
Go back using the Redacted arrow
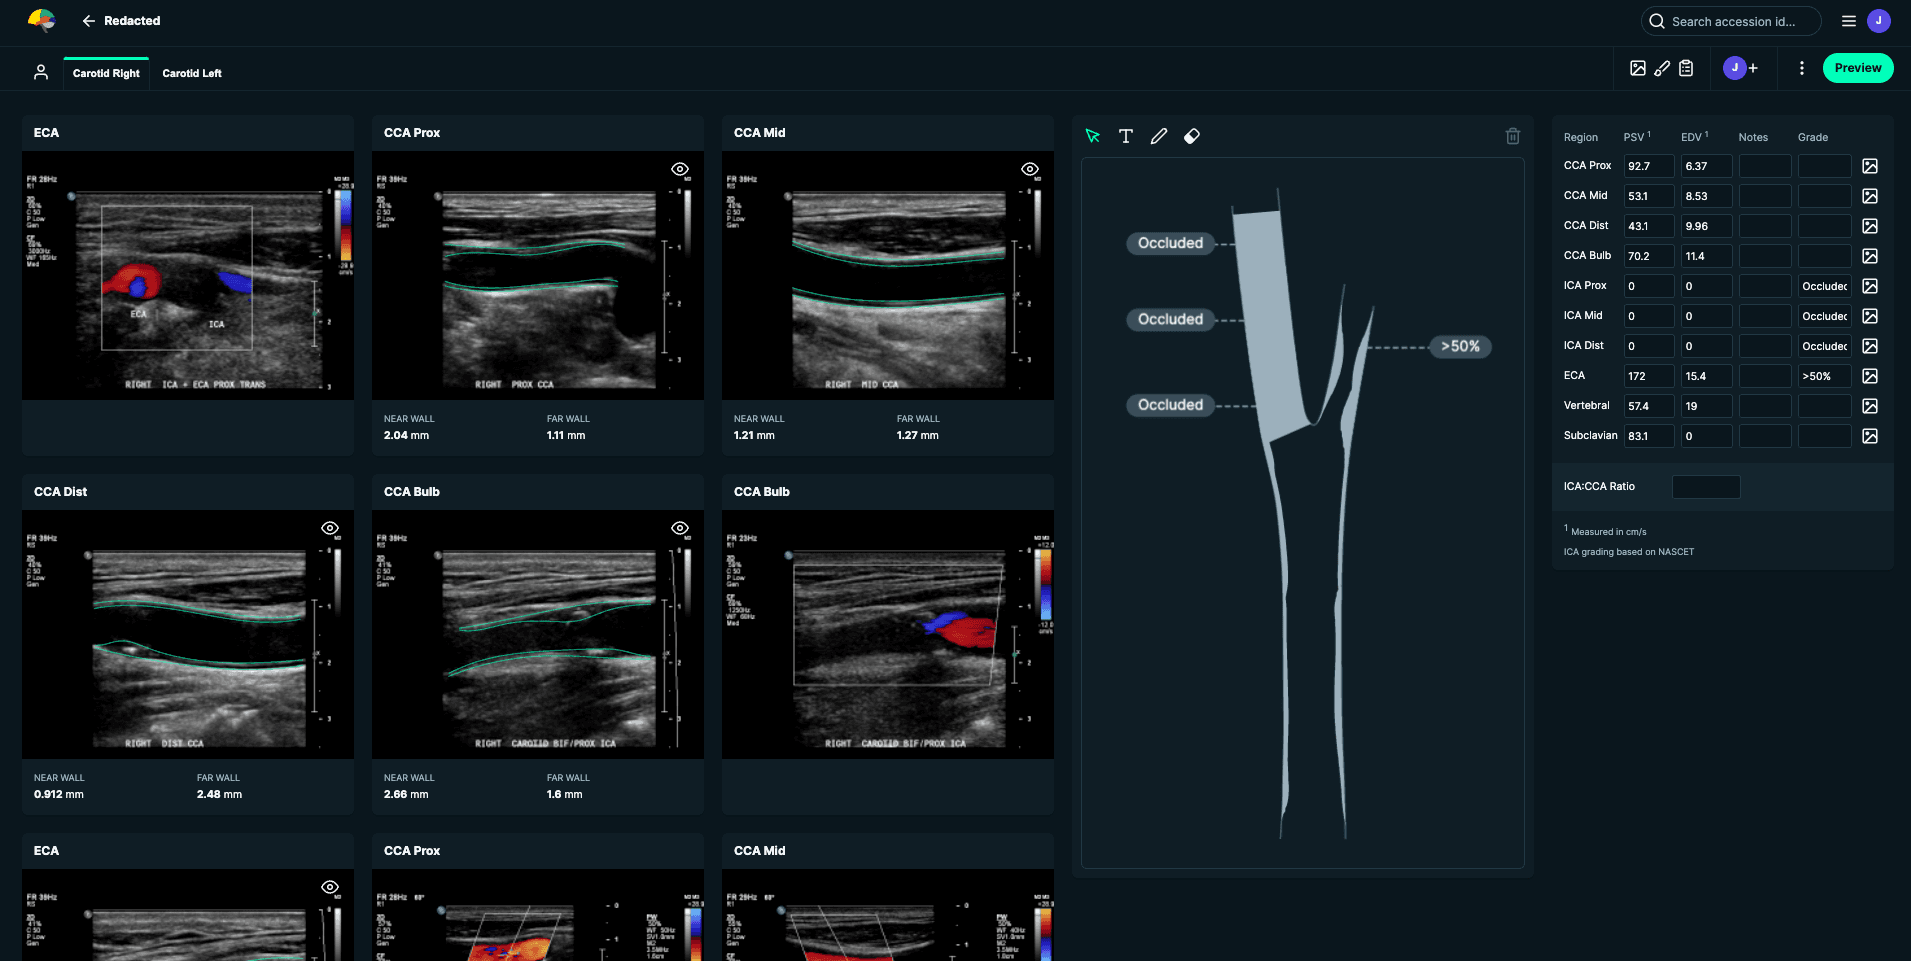[x=89, y=21]
